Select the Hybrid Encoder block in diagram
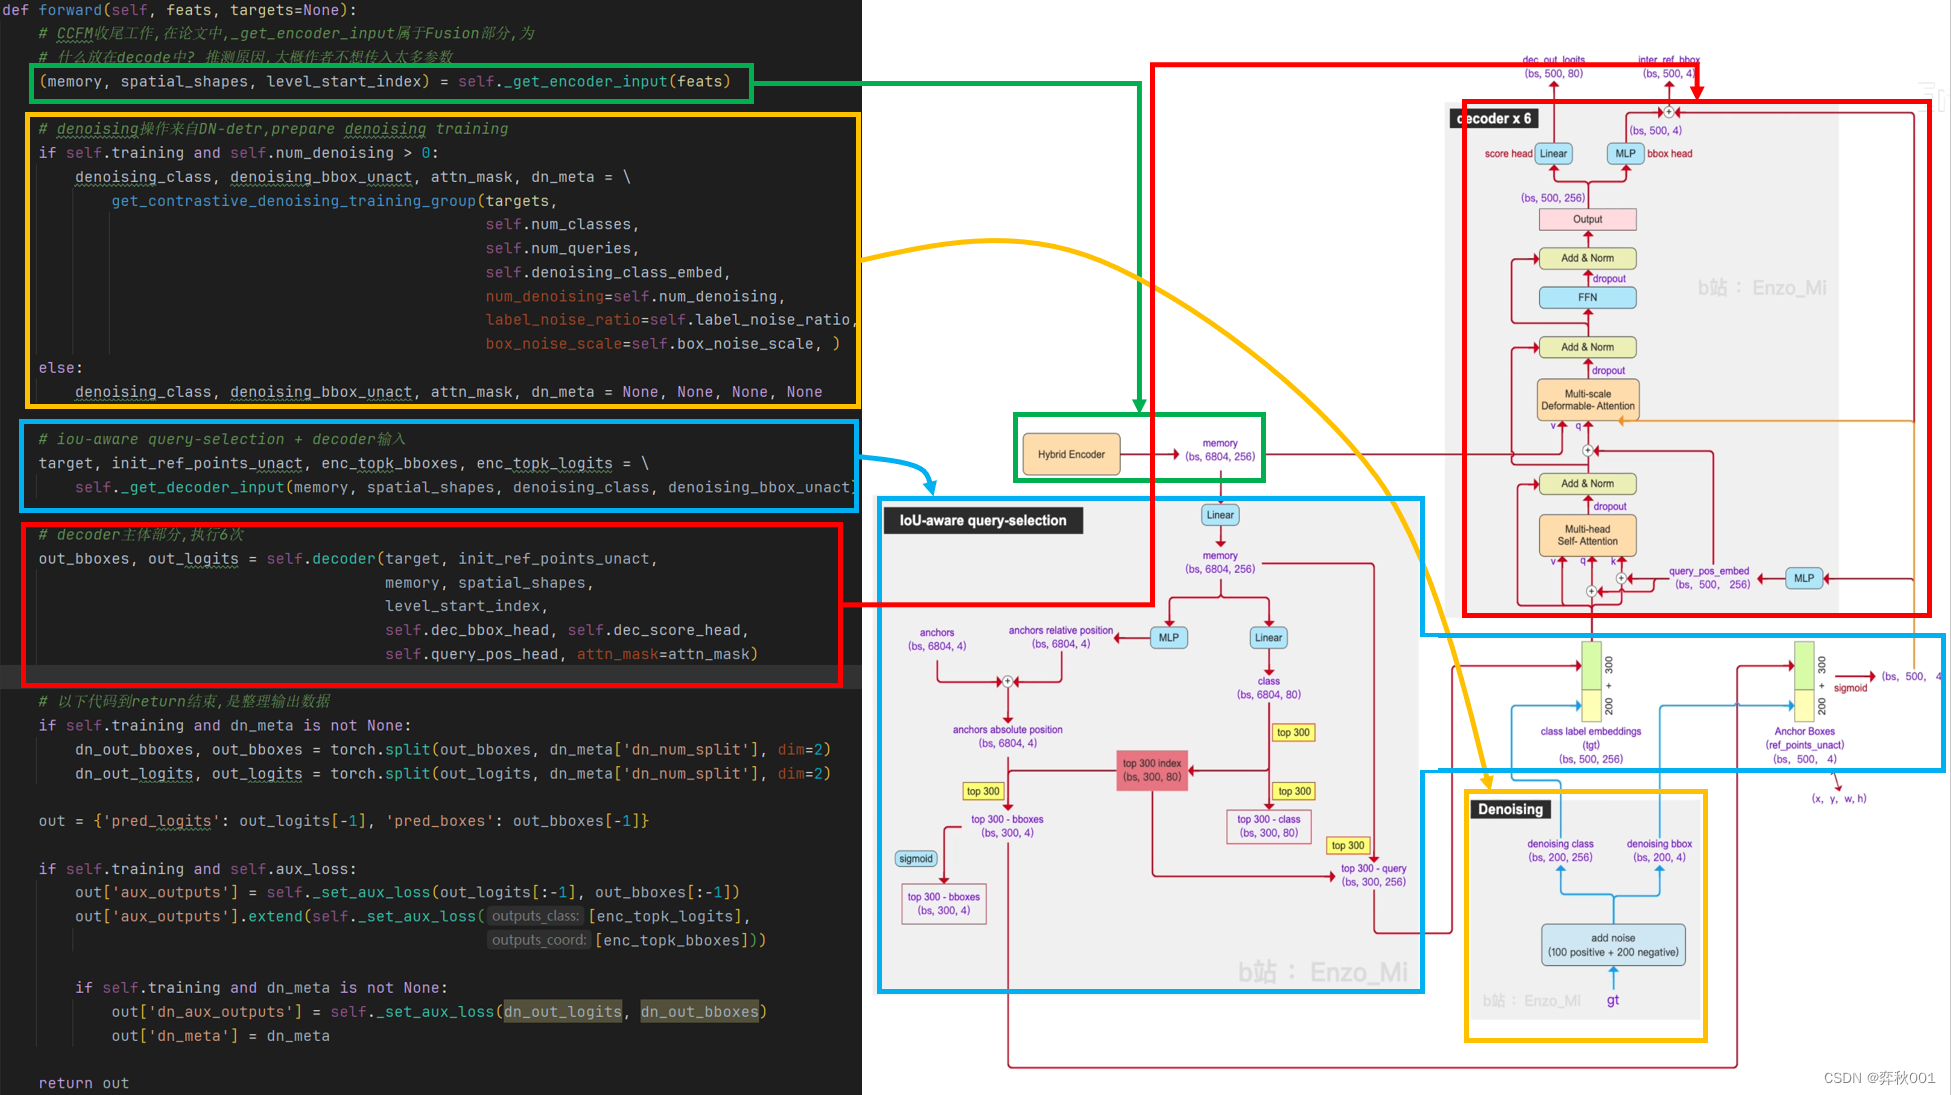Screen dimensions: 1951x1095 1071,455
